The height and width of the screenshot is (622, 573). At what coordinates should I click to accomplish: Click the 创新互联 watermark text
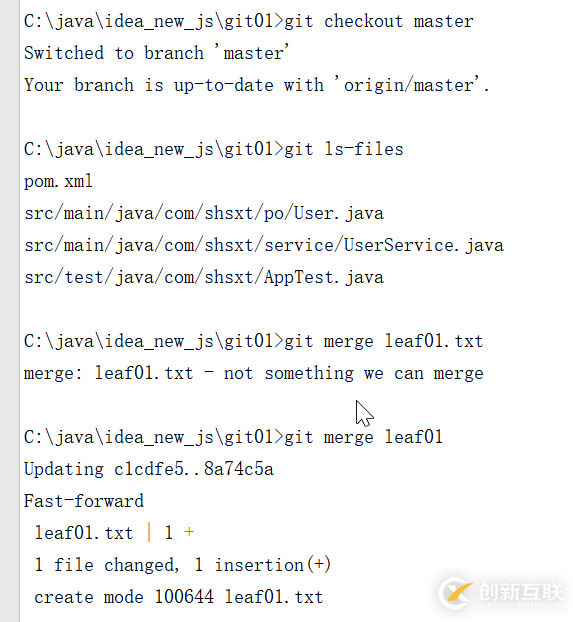point(521,592)
